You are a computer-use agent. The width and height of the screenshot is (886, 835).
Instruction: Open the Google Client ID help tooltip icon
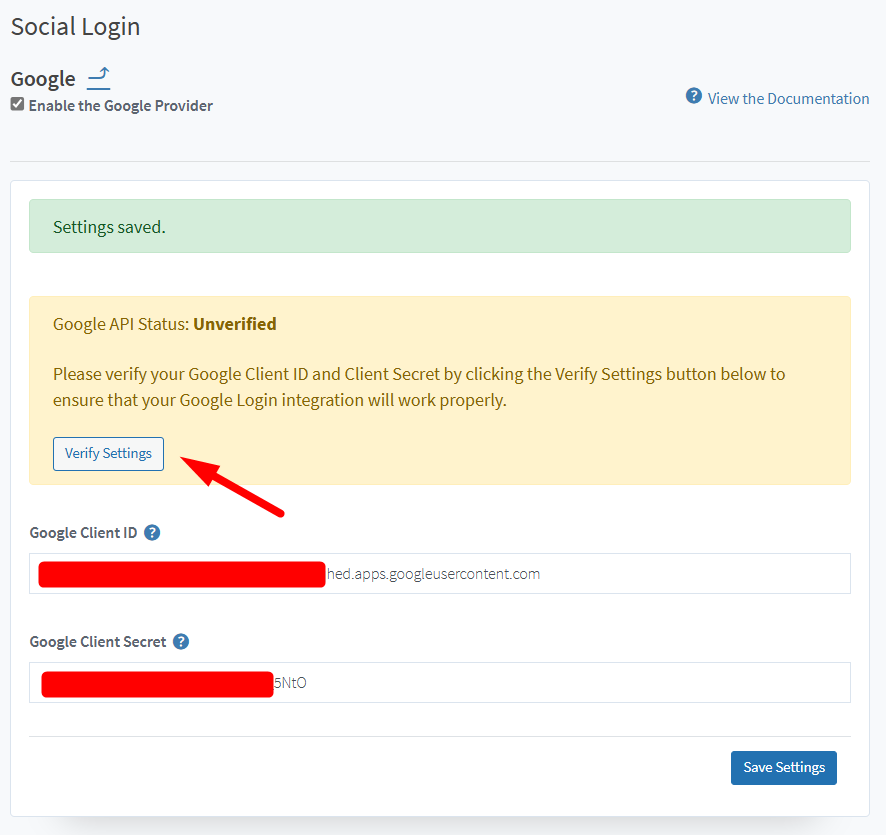pyautogui.click(x=152, y=533)
